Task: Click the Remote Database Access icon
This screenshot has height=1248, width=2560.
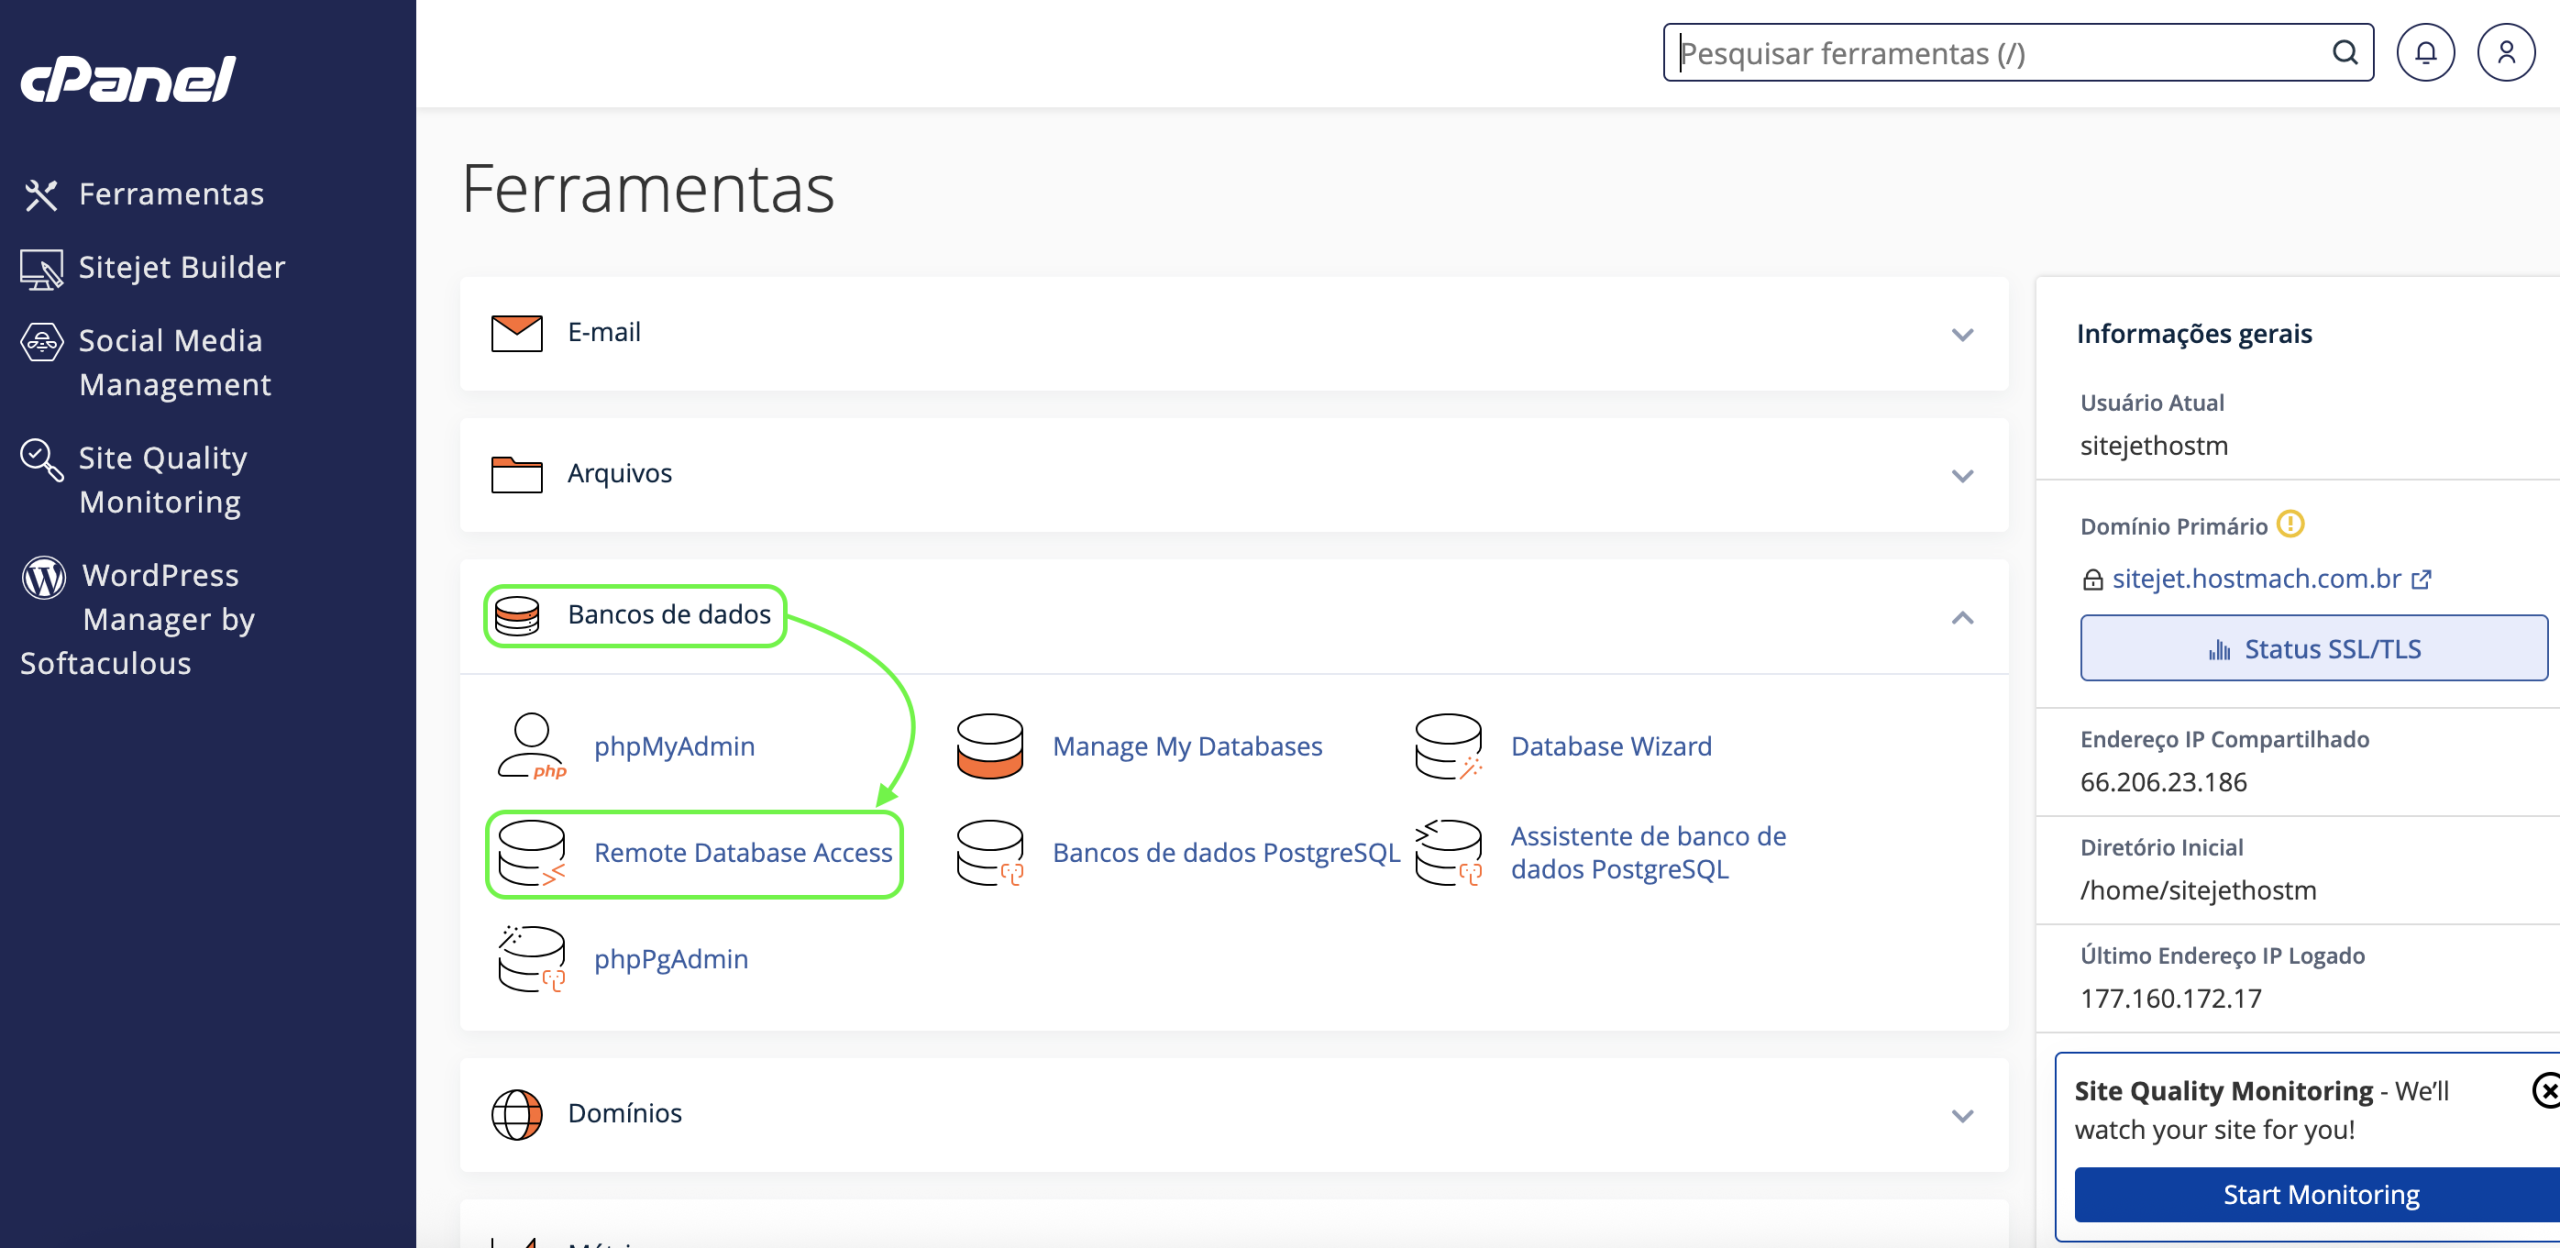Action: click(x=532, y=853)
